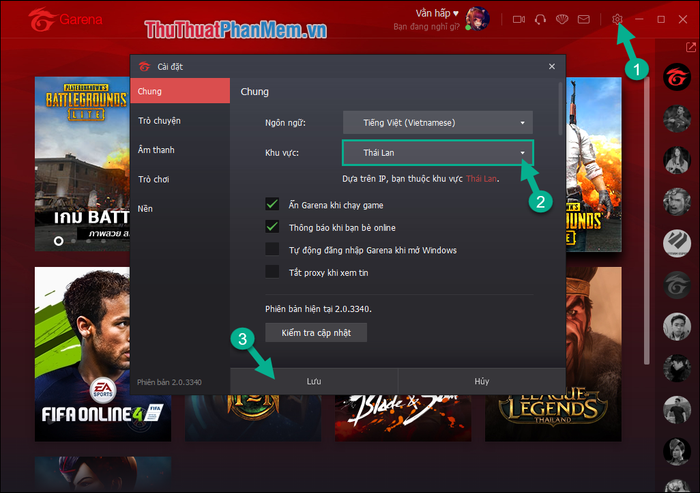This screenshot has width=700, height=493.
Task: Click the Garena logo in top-left corner
Action: pyautogui.click(x=65, y=19)
